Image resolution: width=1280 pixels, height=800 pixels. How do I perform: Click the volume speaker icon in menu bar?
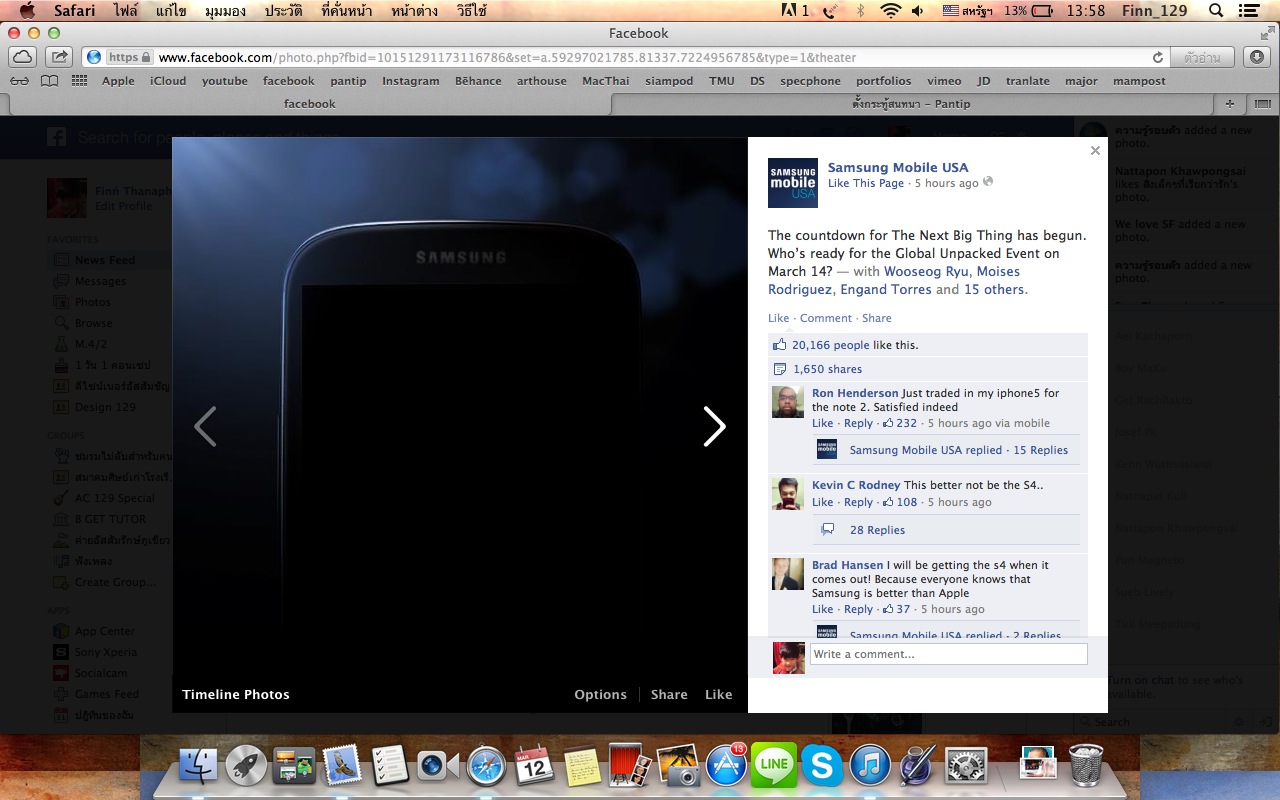click(918, 10)
